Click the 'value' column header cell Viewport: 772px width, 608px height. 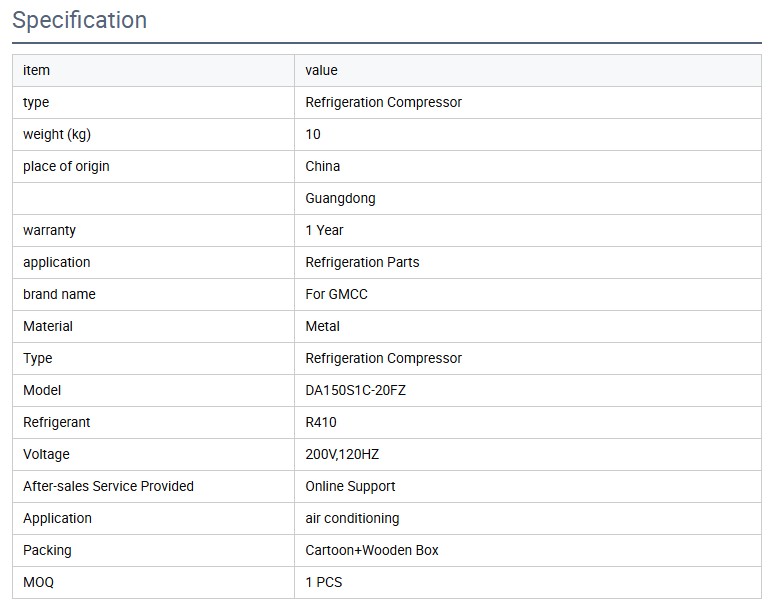321,70
